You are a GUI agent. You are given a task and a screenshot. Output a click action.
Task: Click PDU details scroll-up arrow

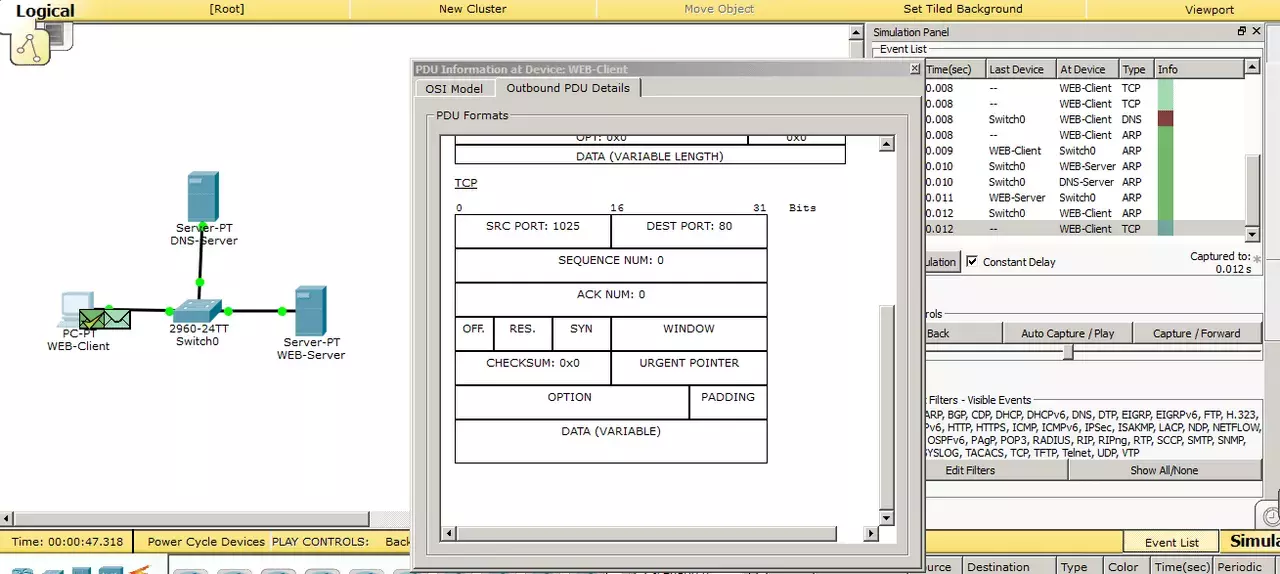click(x=885, y=144)
